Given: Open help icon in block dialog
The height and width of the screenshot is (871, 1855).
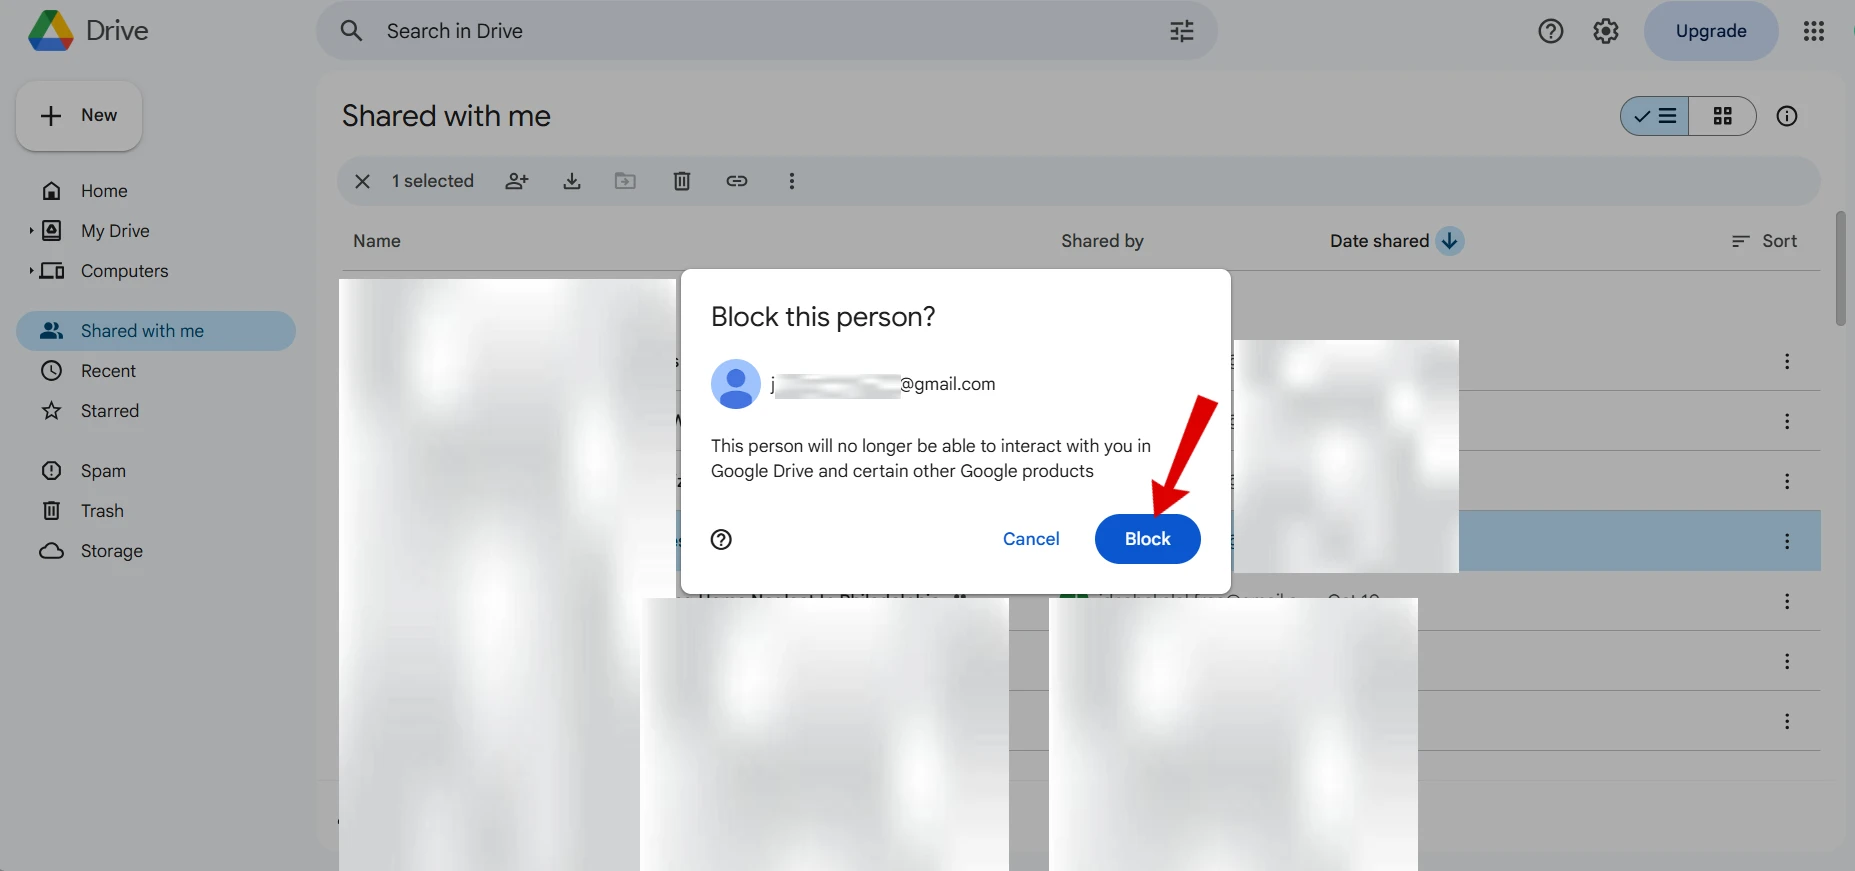Looking at the screenshot, I should 721,540.
